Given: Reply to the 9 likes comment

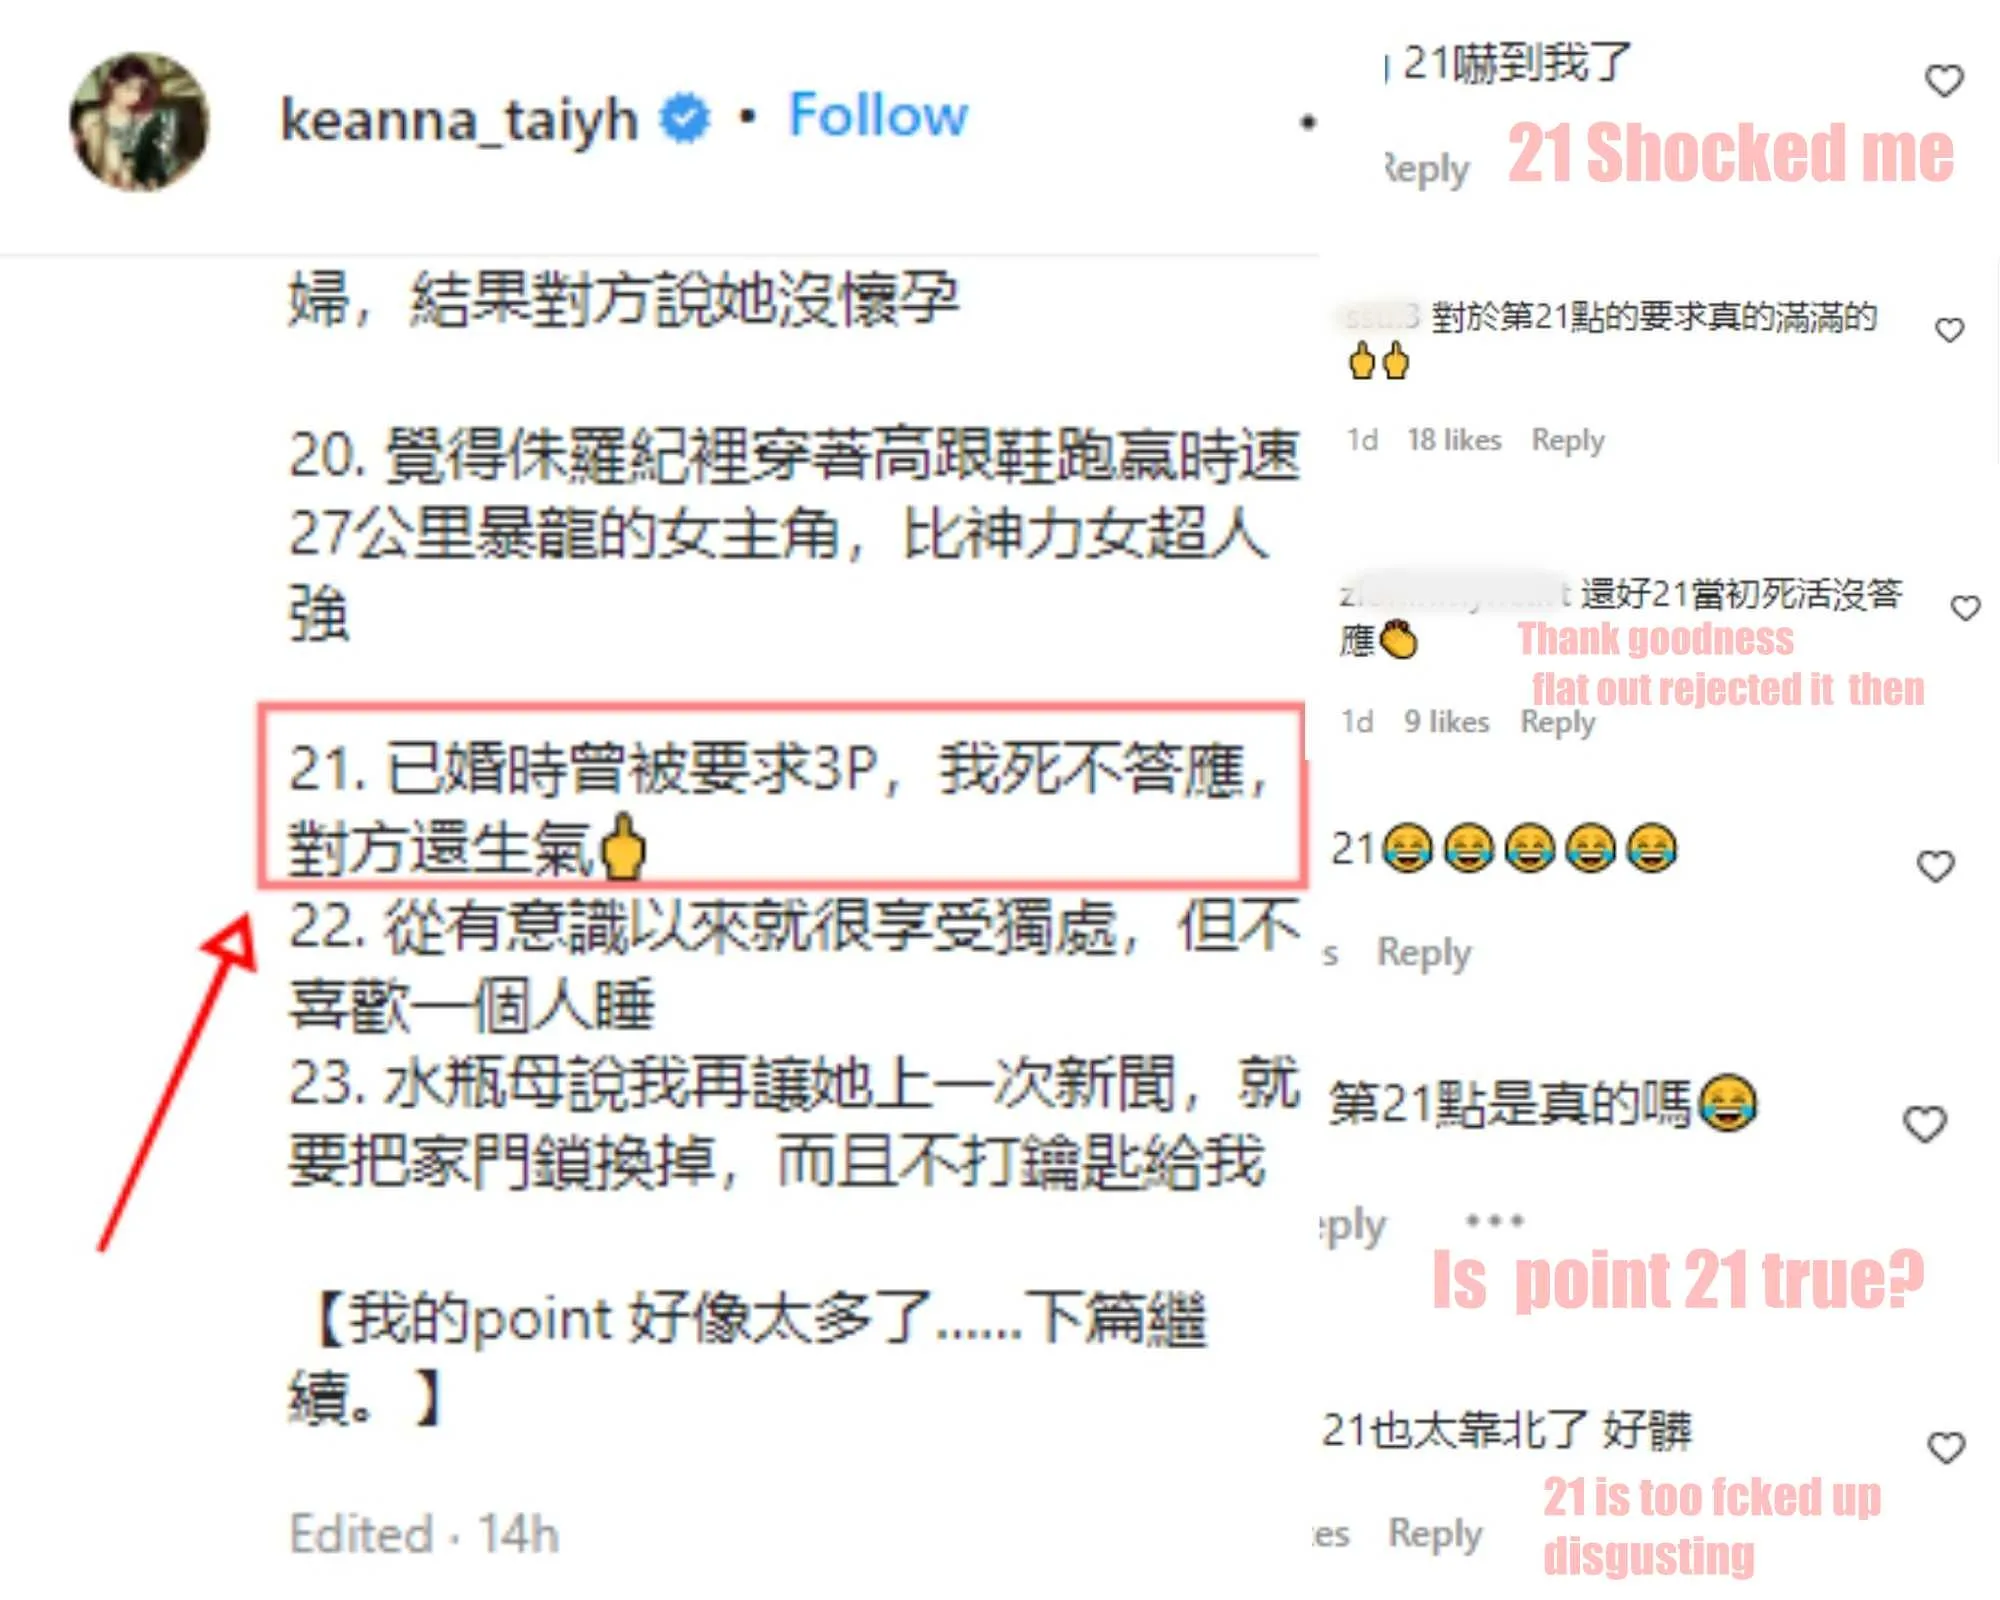Looking at the screenshot, I should [1557, 722].
